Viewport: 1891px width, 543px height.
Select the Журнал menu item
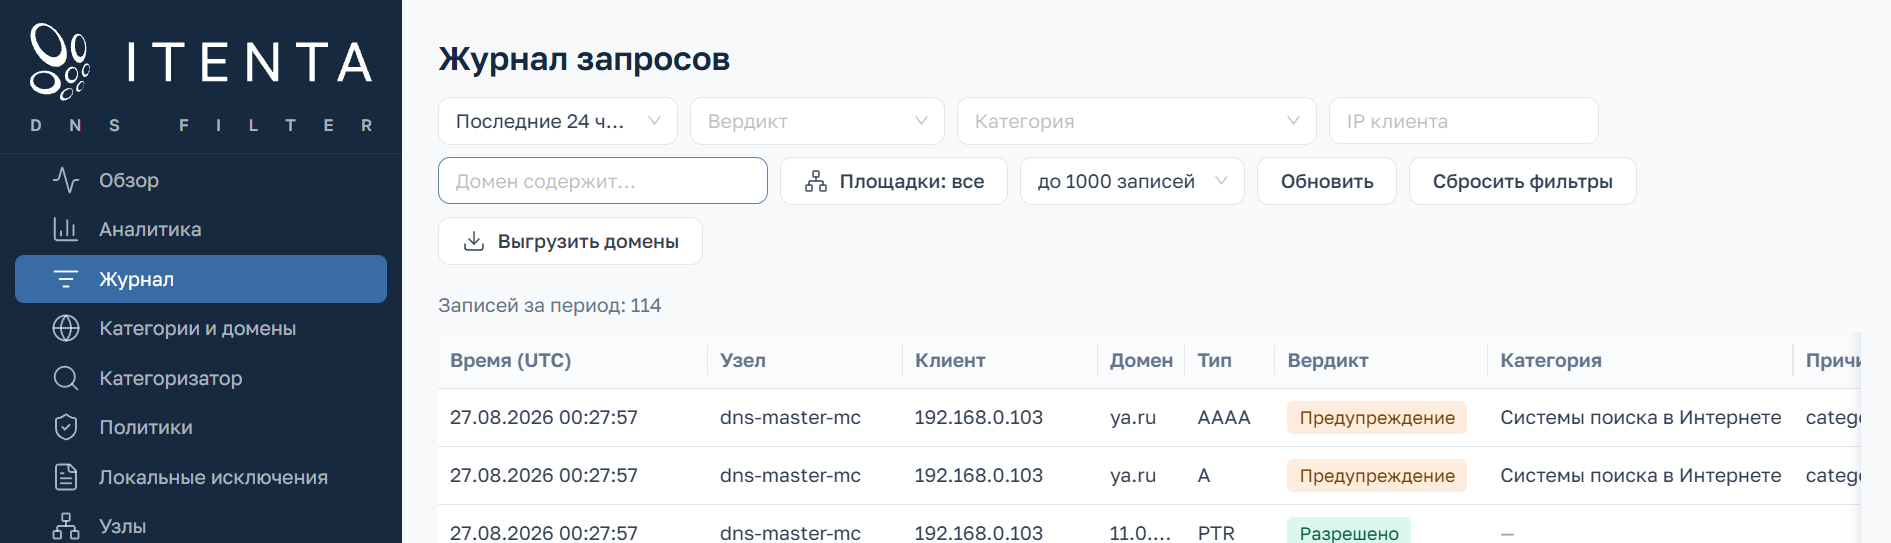(x=201, y=279)
